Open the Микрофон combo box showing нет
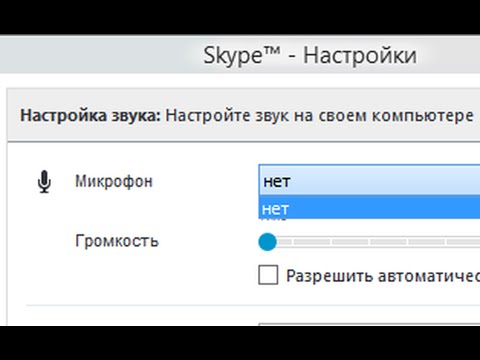The width and height of the screenshot is (480, 360). point(369,180)
